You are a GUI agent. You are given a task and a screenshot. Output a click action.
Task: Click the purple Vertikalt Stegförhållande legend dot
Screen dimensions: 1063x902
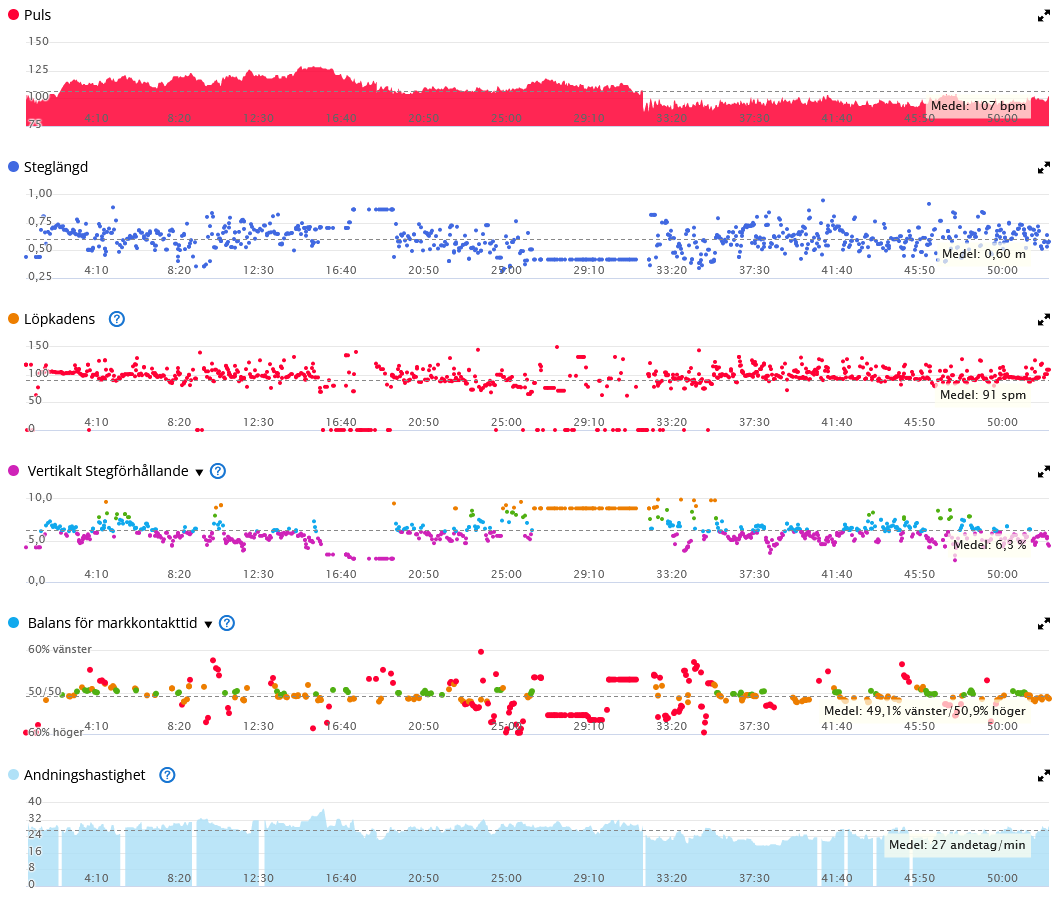(13, 470)
